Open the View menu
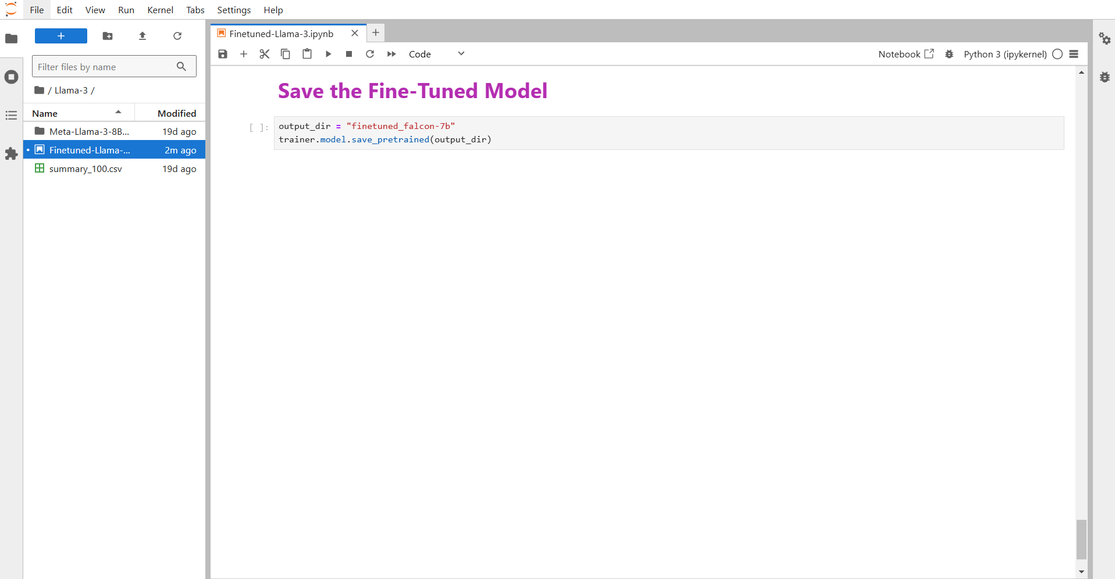Image resolution: width=1115 pixels, height=579 pixels. [95, 10]
